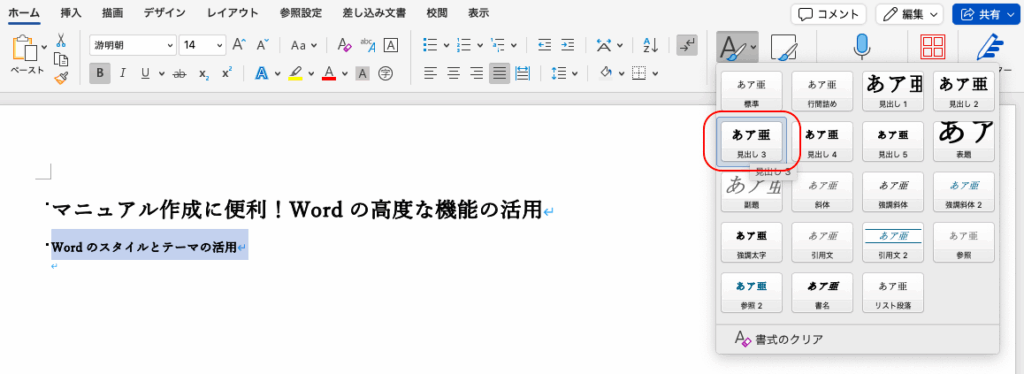Expand underline style arrow
This screenshot has width=1024, height=374.
coord(161,73)
